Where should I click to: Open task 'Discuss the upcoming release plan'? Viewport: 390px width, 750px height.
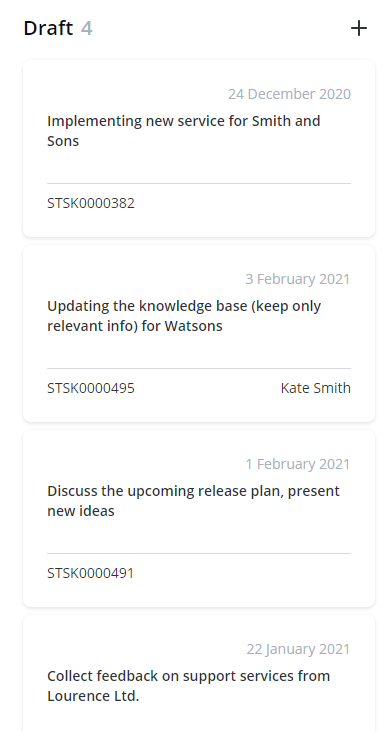(193, 501)
